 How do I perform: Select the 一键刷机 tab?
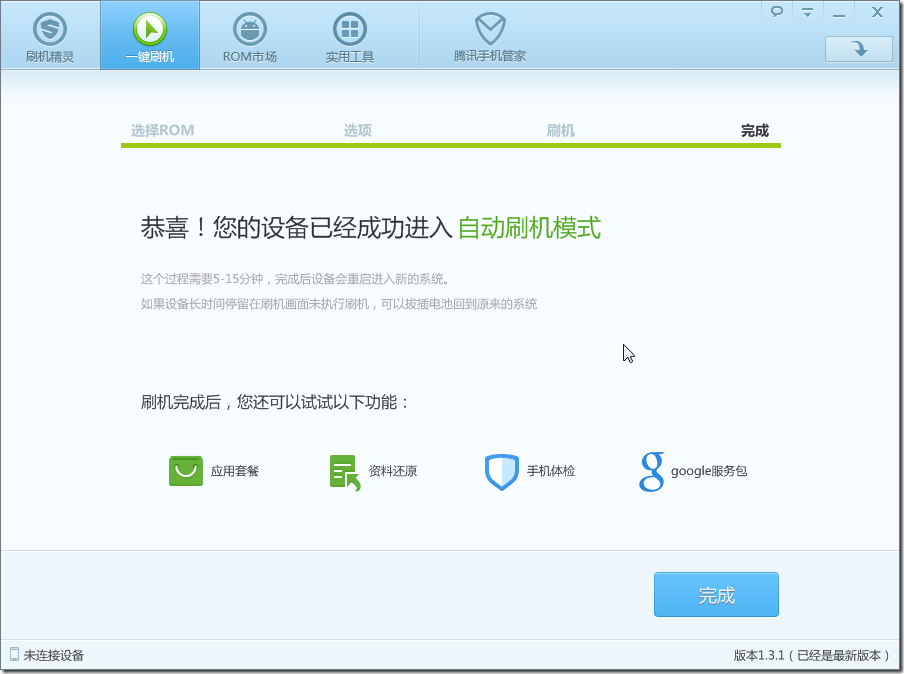click(x=150, y=36)
